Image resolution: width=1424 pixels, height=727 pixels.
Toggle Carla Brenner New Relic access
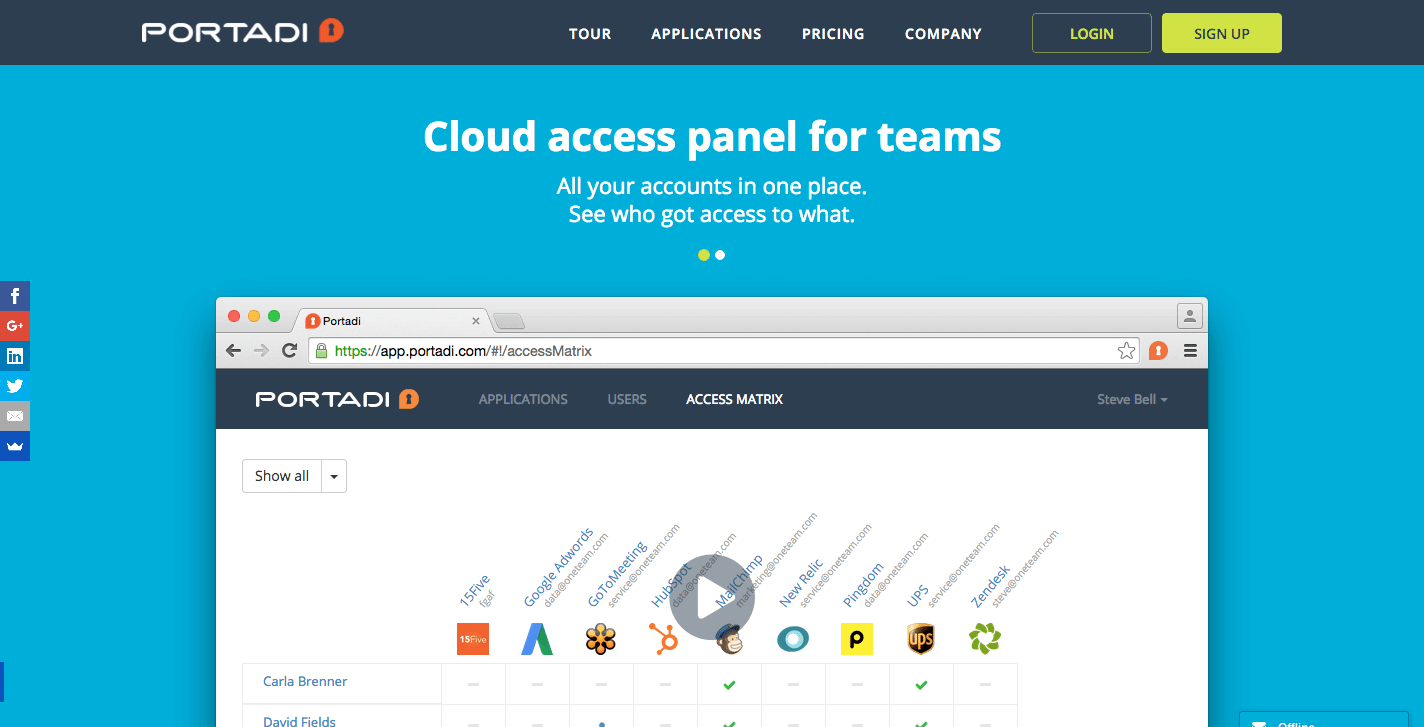(x=793, y=684)
